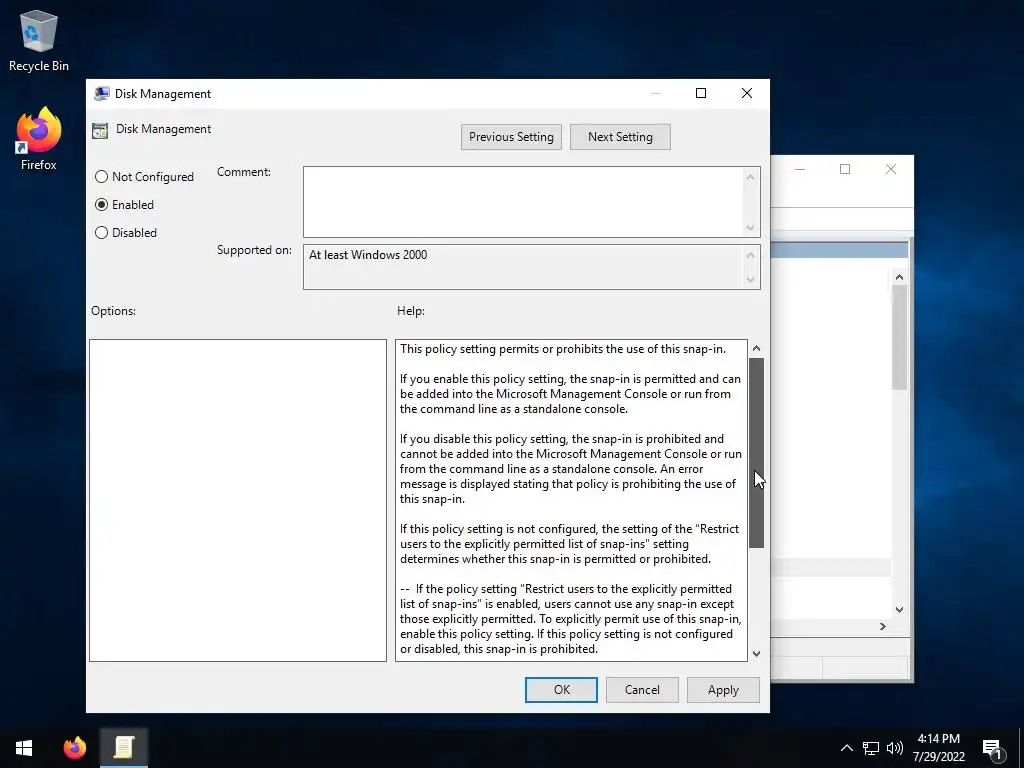Screen dimensions: 1024x768
Task: Go to the Next Setting
Action: click(620, 136)
